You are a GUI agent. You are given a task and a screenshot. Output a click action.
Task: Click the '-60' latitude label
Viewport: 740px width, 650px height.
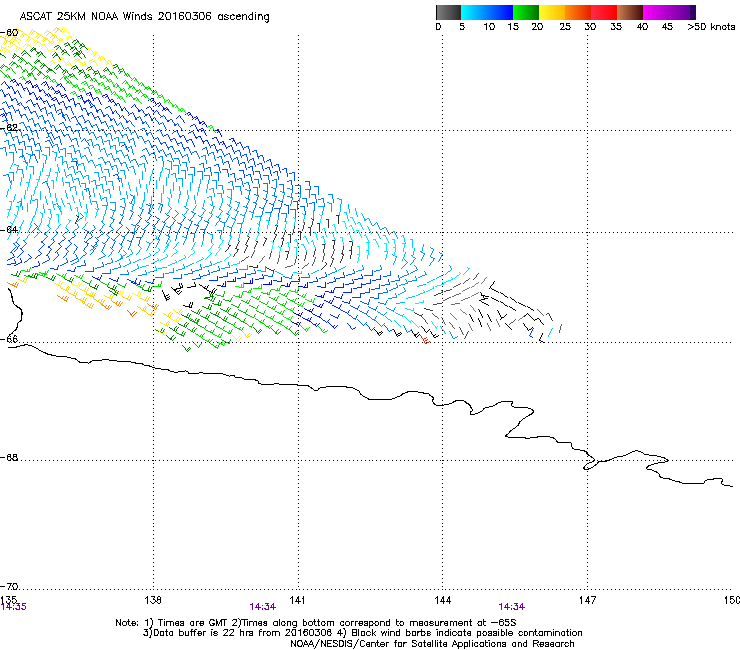point(9,33)
